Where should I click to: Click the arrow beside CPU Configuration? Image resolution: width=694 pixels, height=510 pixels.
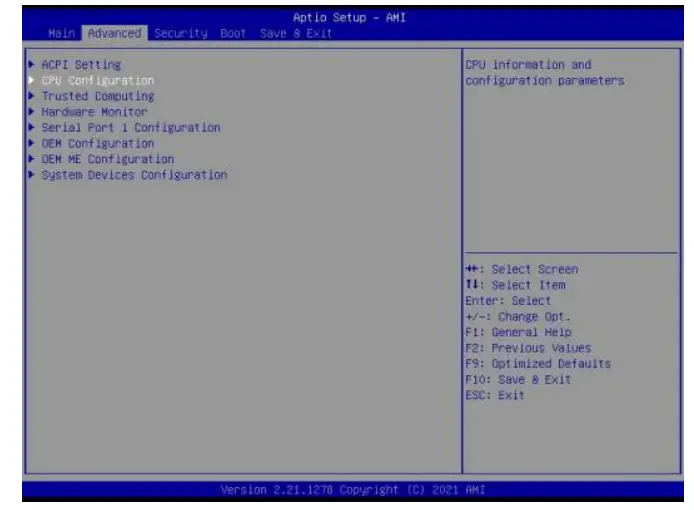click(31, 80)
